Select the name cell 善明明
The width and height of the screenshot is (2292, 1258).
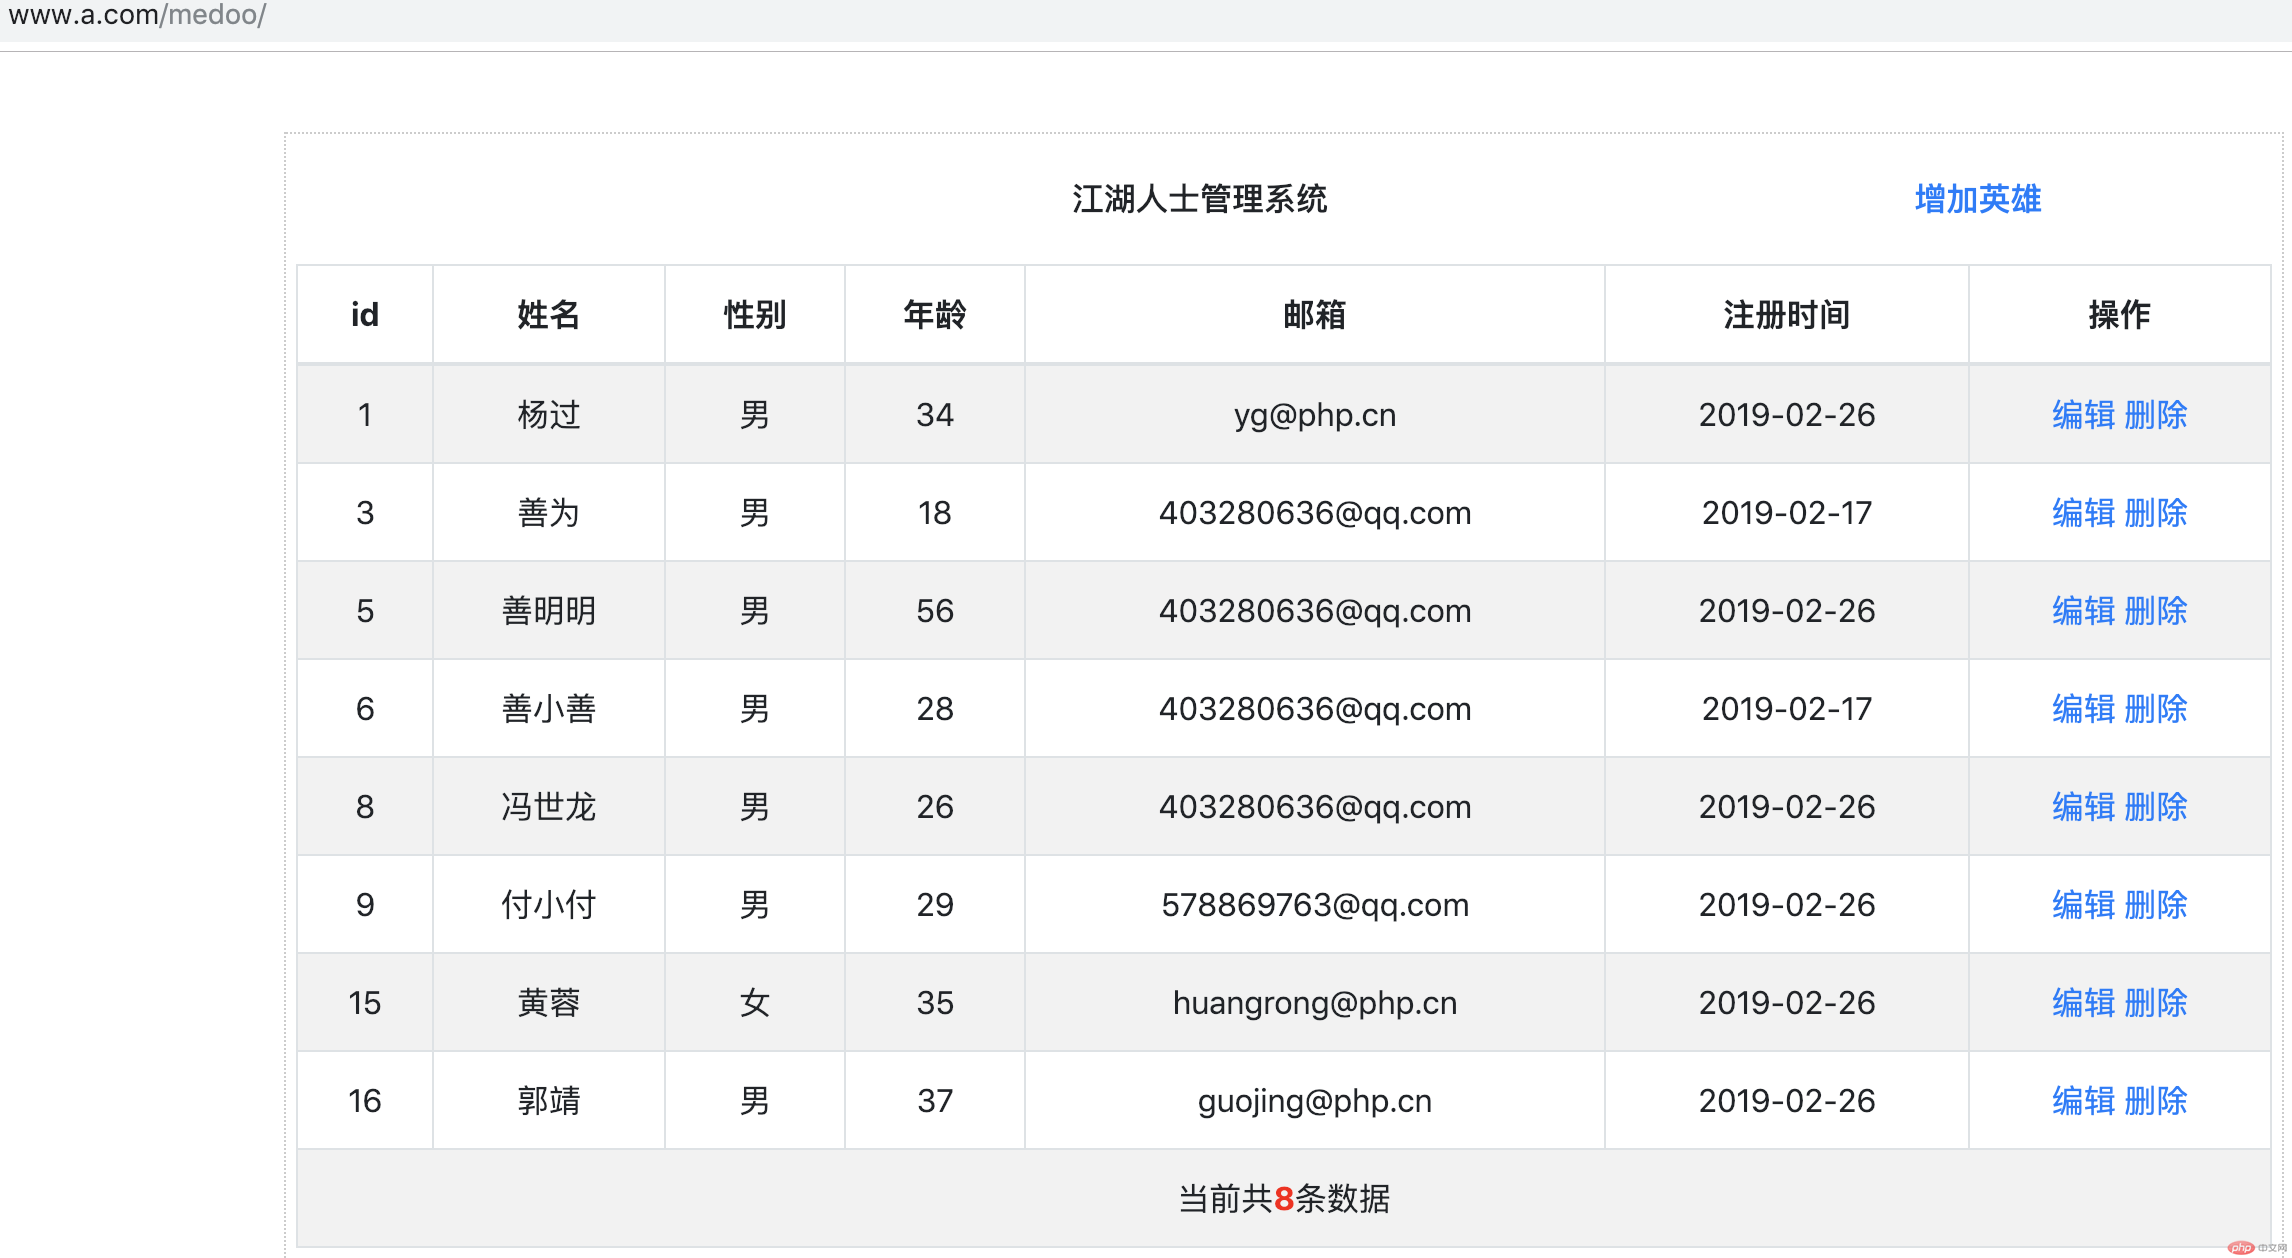(548, 611)
